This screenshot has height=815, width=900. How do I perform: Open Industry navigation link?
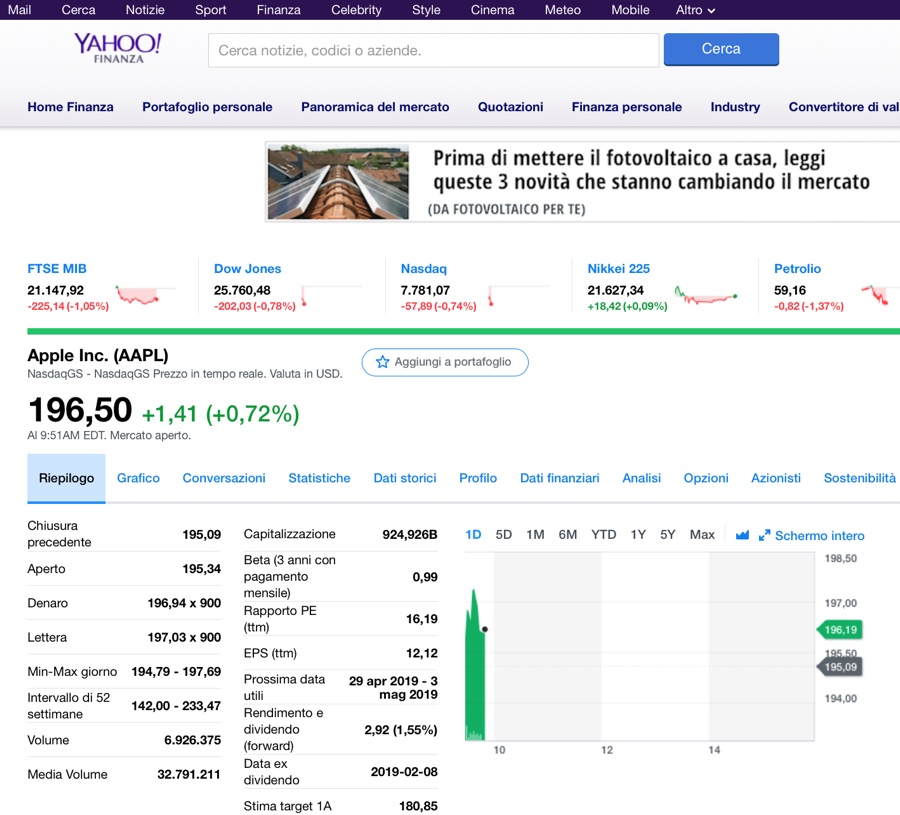point(735,107)
